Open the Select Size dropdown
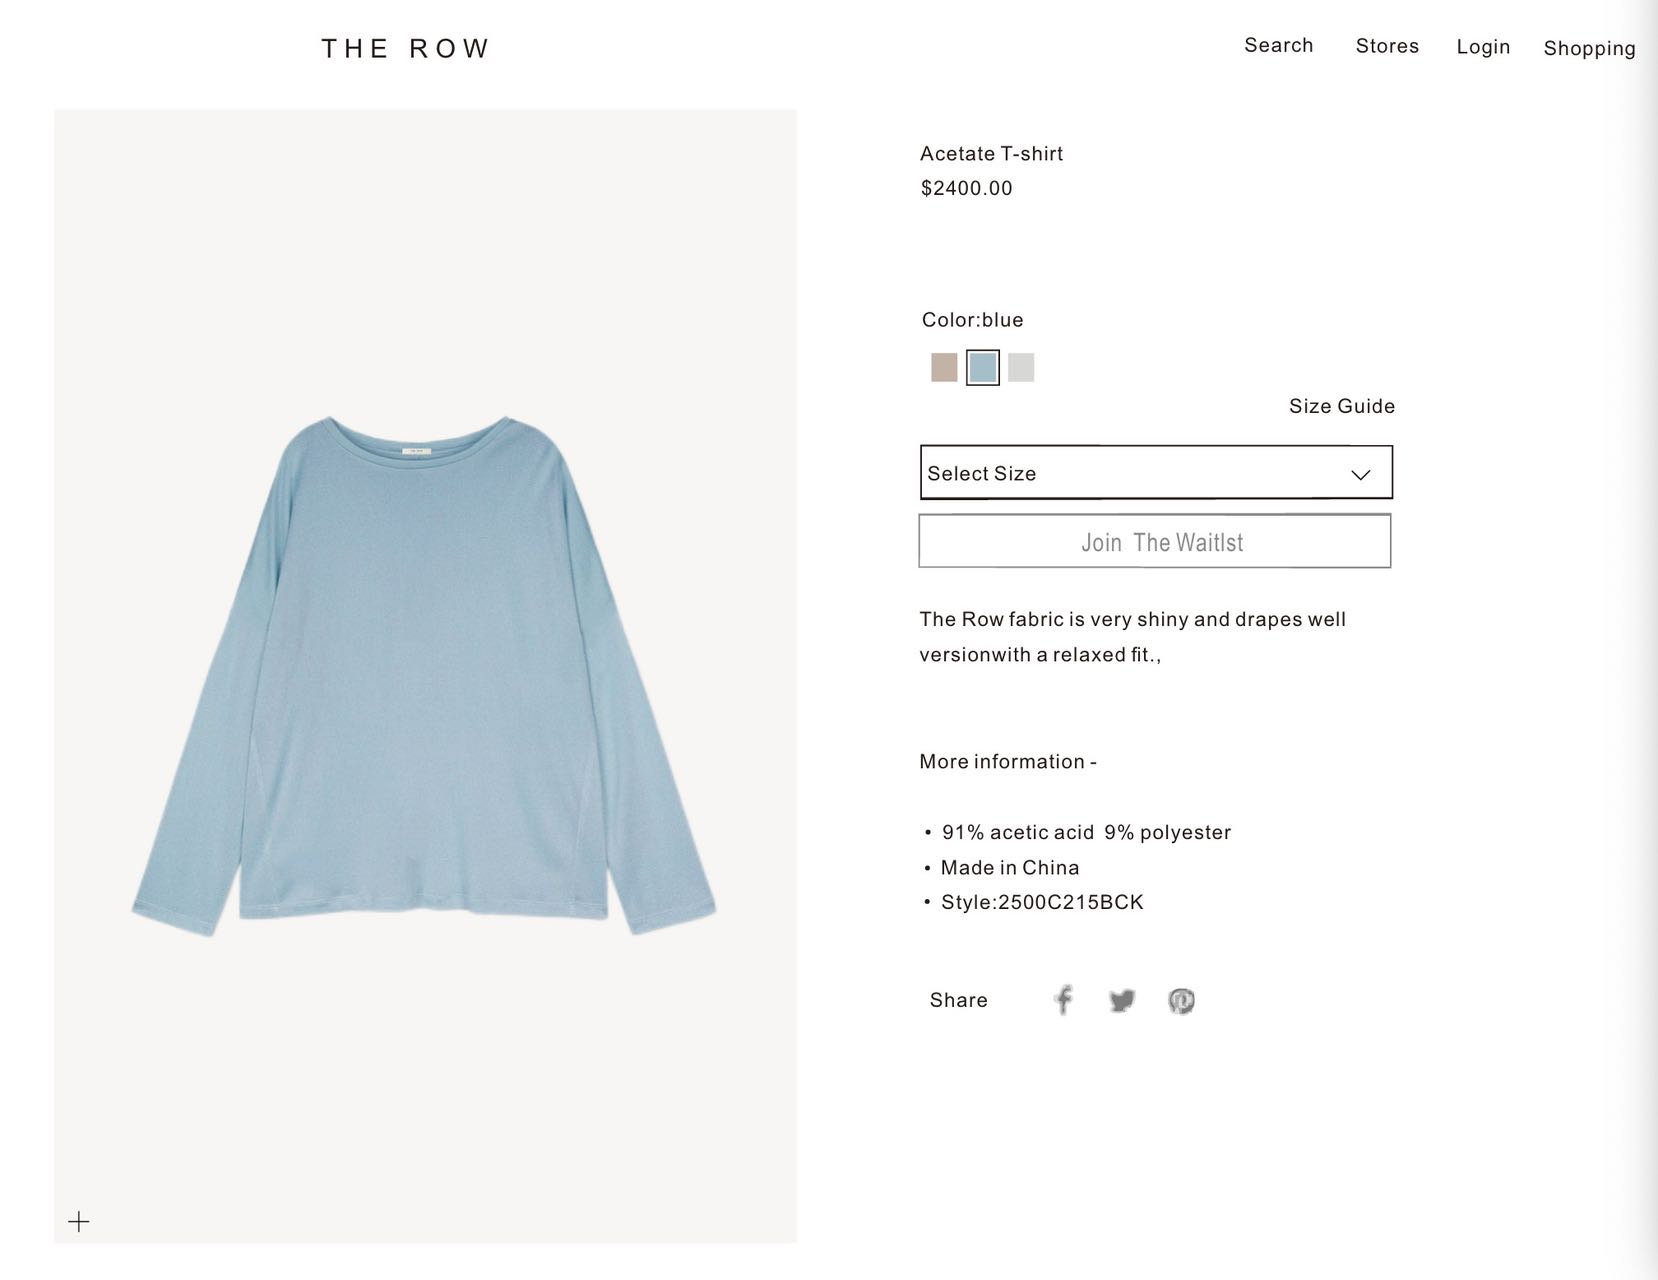 coord(1156,472)
